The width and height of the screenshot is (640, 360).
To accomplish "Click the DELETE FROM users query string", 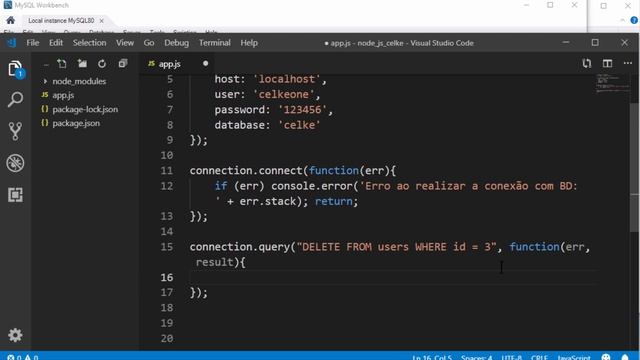I will [396, 247].
